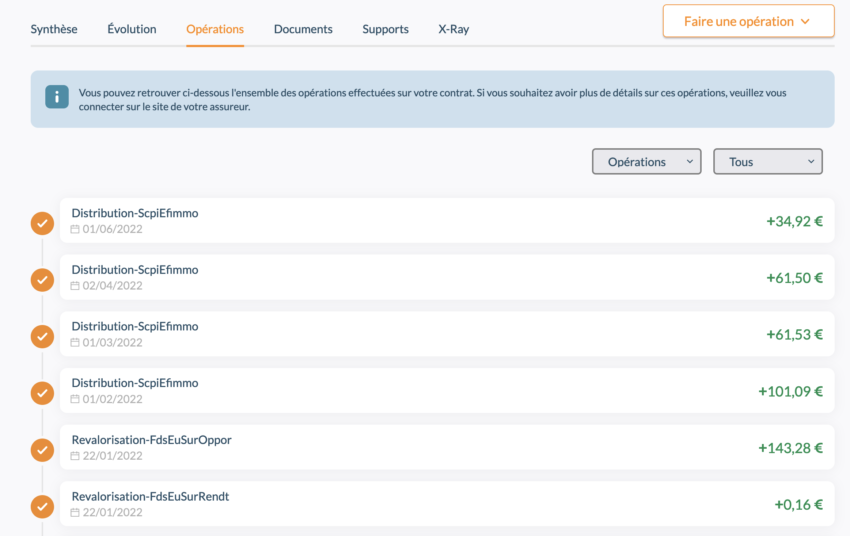Open the Documents tab
This screenshot has height=536, width=850.
coord(303,29)
